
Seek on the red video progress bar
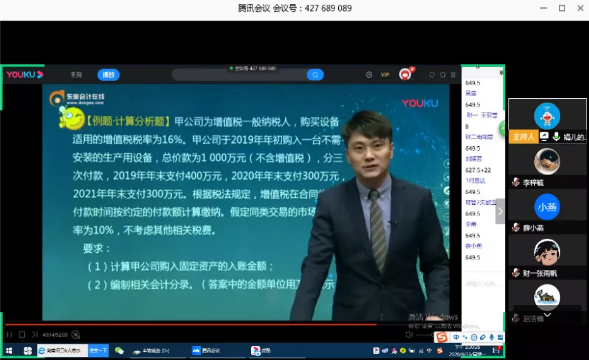point(190,324)
